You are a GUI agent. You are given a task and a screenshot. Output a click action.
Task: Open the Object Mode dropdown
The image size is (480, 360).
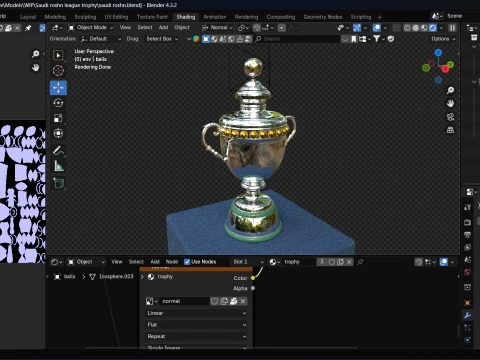[x=91, y=28]
